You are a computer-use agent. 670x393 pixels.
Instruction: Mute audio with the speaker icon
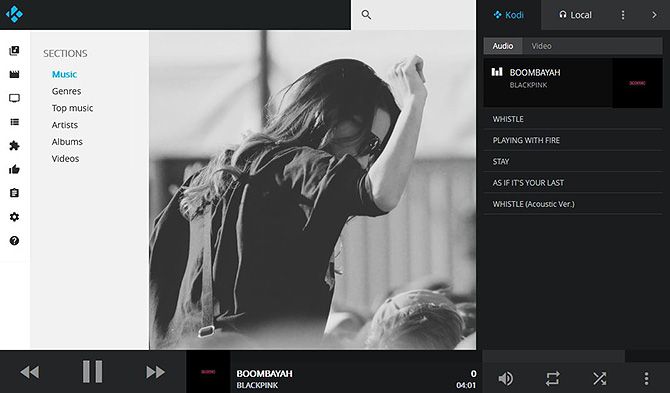point(506,378)
